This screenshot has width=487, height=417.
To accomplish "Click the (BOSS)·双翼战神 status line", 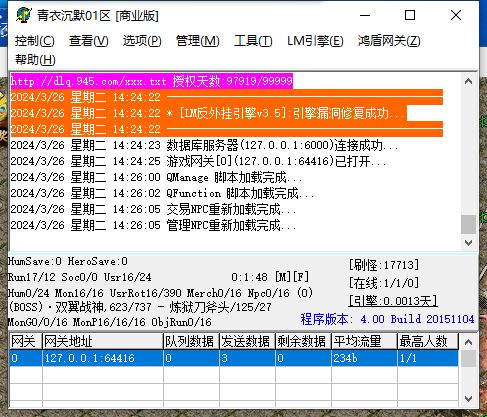I will point(140,307).
